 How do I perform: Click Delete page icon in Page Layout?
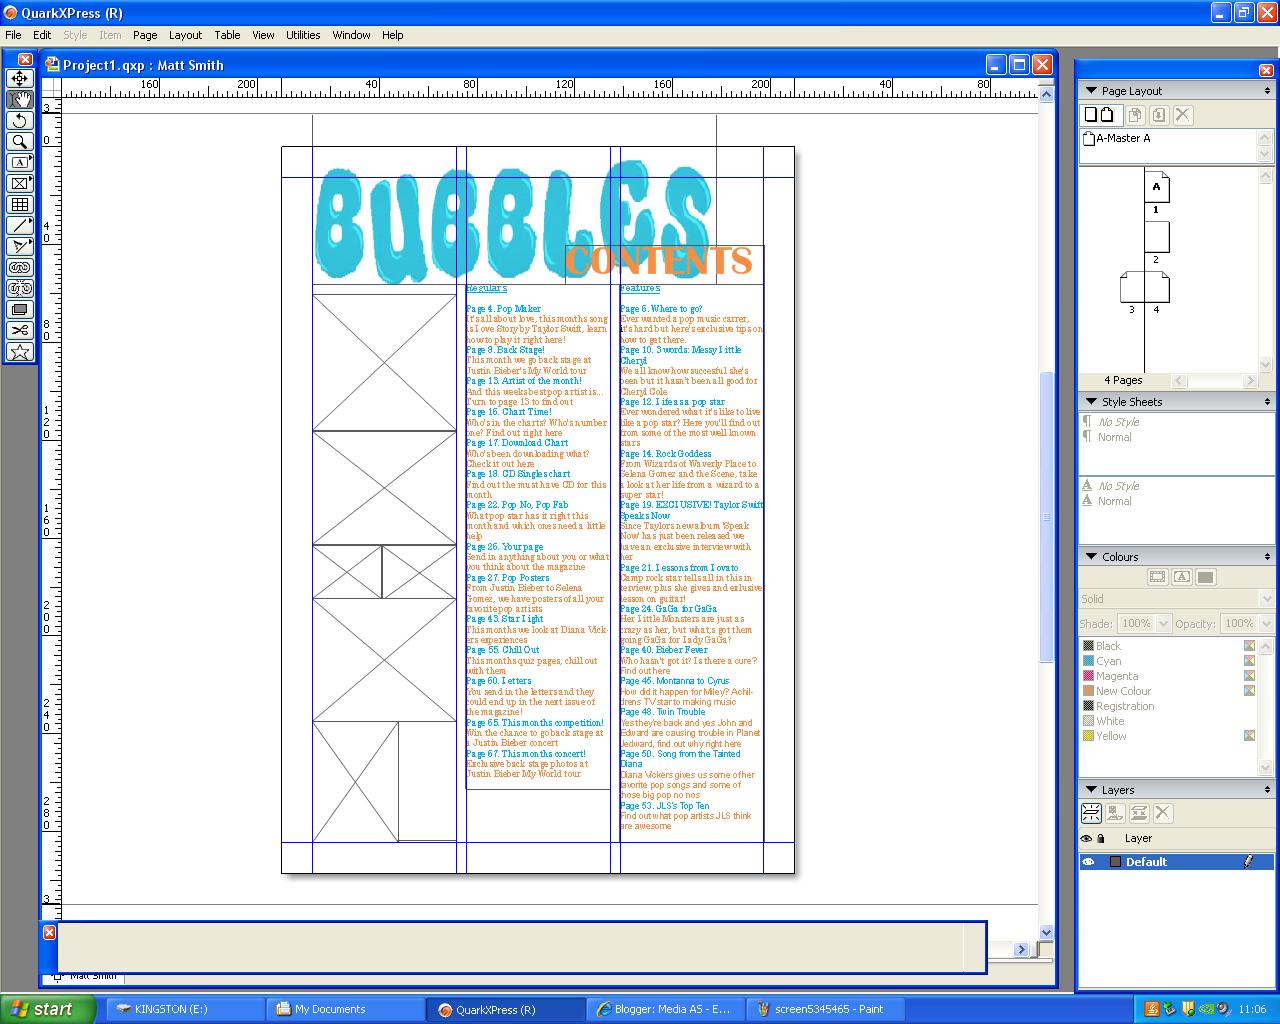tap(1183, 115)
